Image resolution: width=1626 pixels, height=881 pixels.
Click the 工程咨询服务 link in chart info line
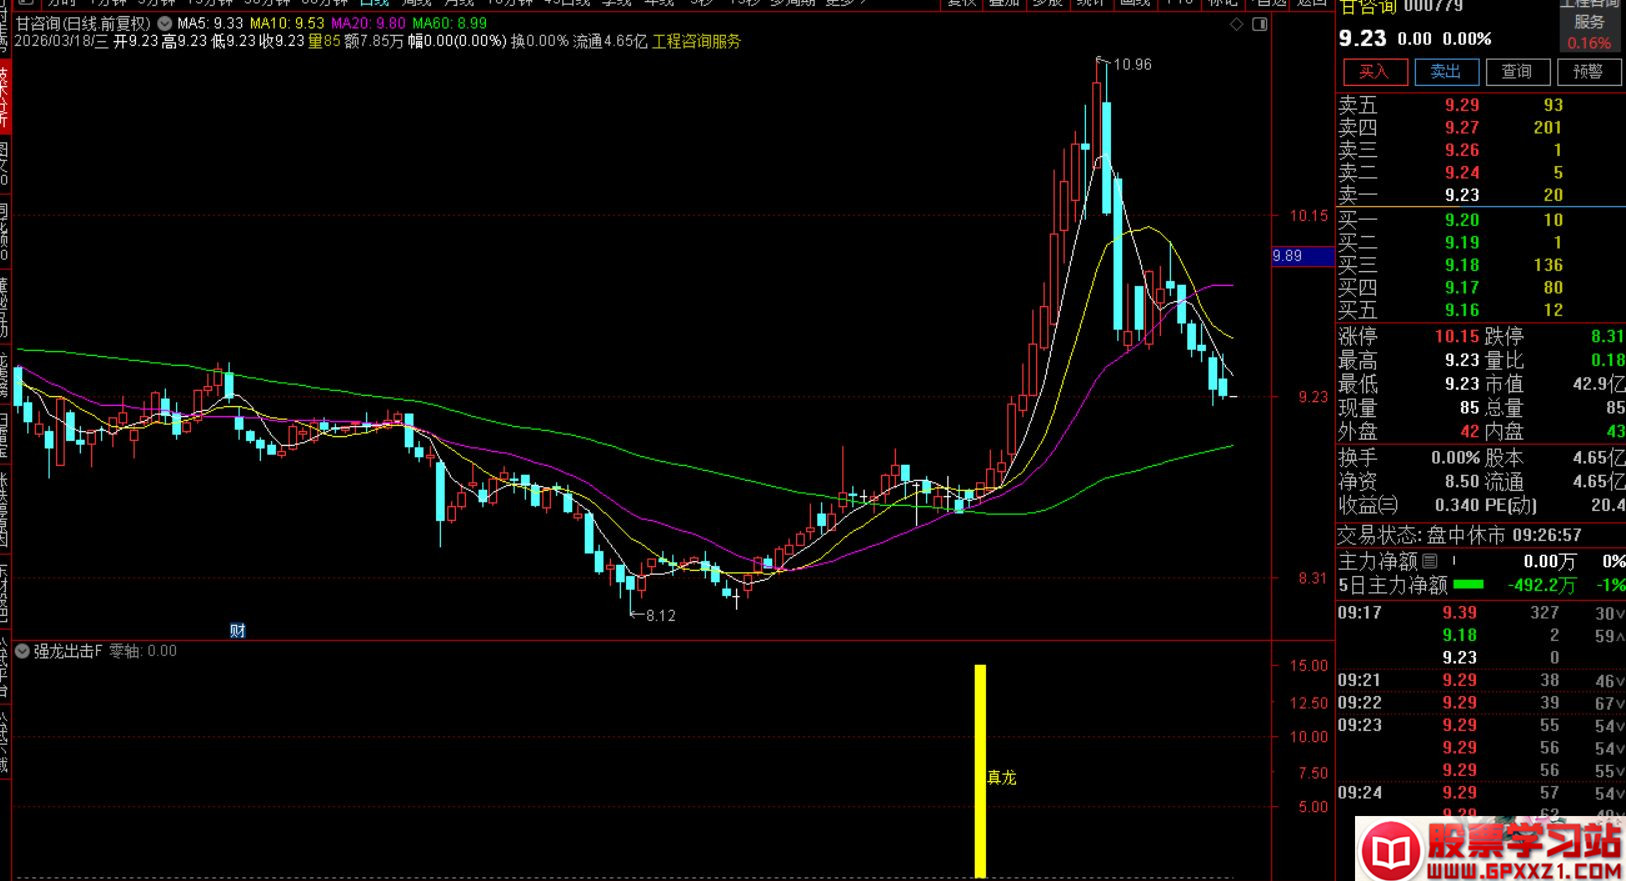[697, 41]
